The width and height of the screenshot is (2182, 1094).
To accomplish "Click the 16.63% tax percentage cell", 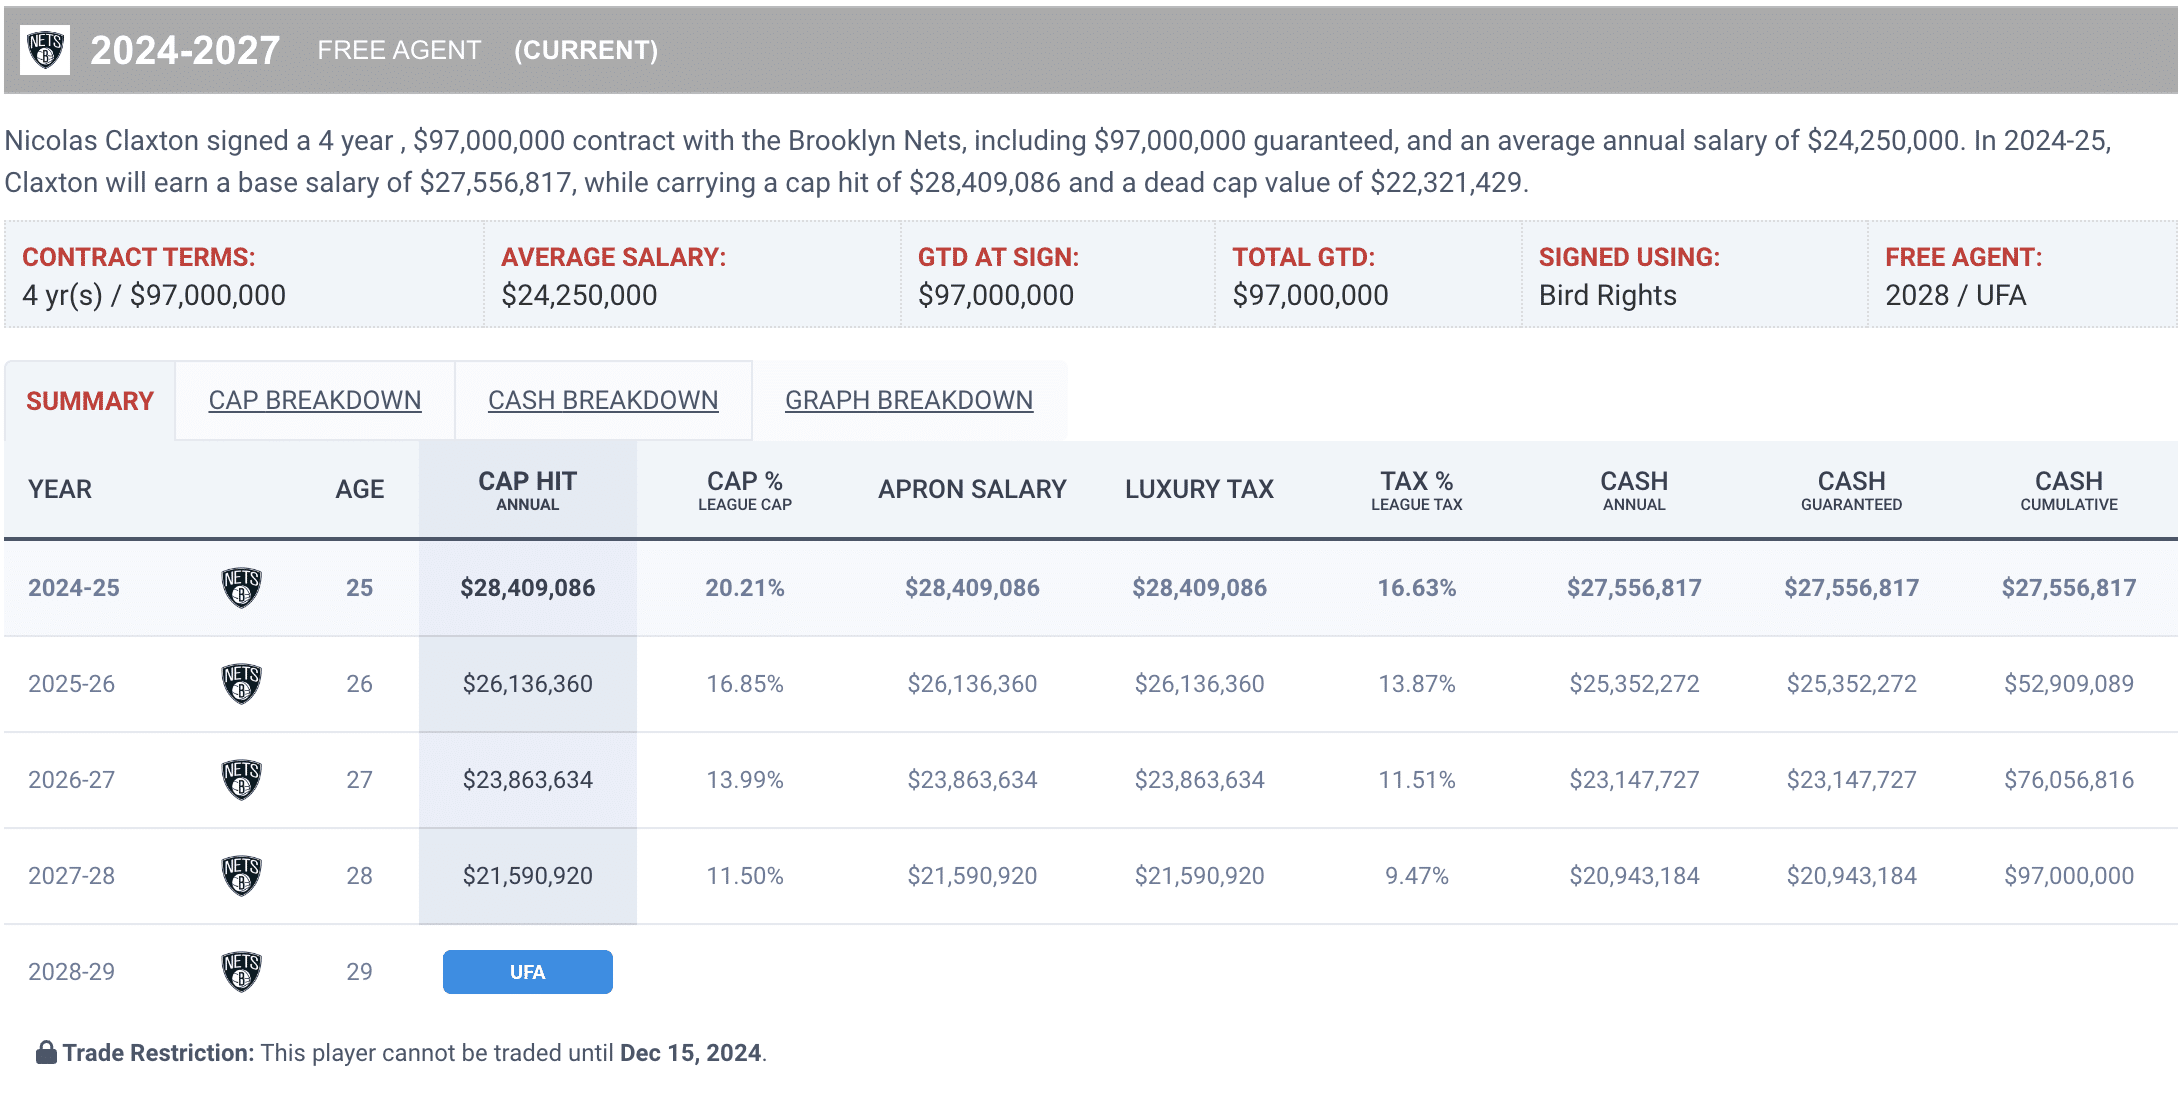I will pos(1417,588).
